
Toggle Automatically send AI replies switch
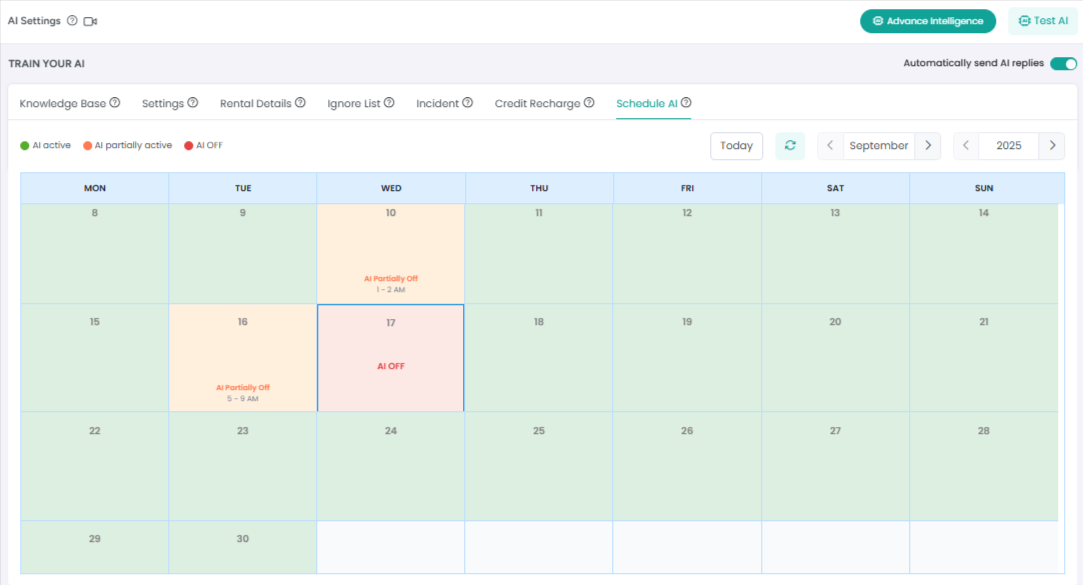point(1063,64)
